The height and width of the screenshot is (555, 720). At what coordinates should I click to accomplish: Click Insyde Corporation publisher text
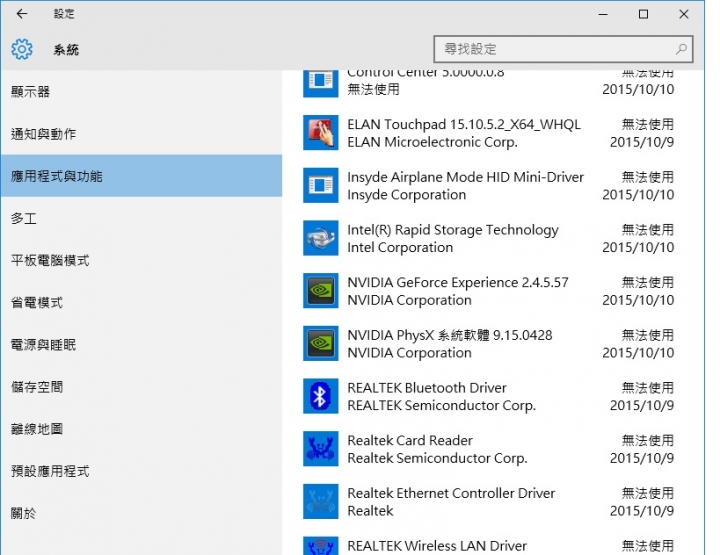pos(407,195)
